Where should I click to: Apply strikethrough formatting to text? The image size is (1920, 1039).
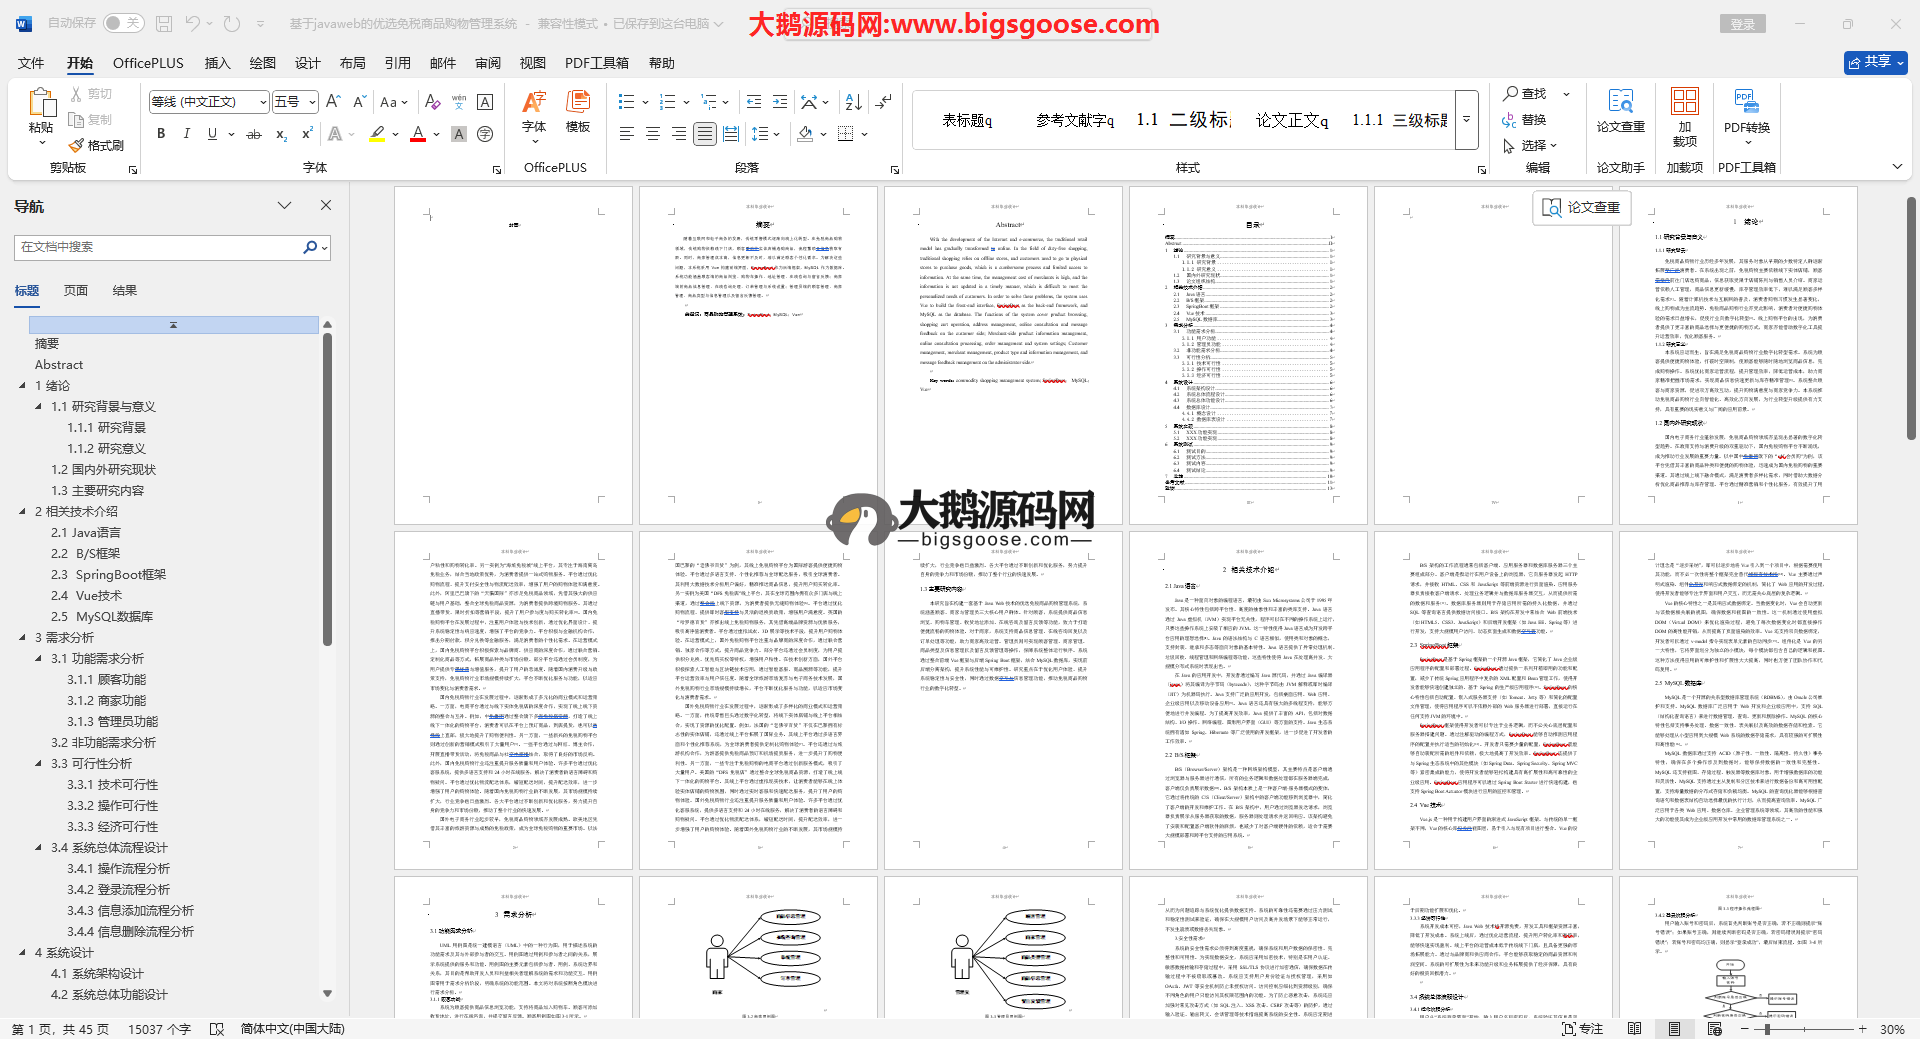[254, 134]
